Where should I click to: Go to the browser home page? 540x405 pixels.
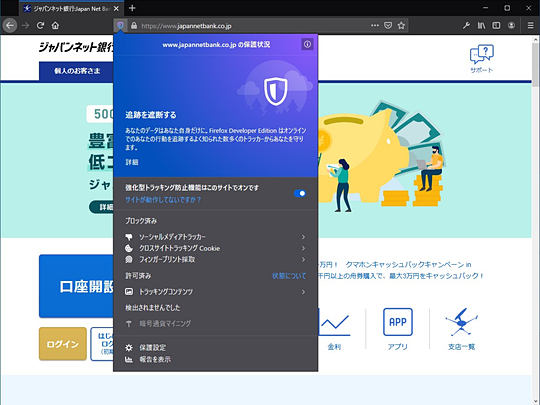(x=55, y=25)
